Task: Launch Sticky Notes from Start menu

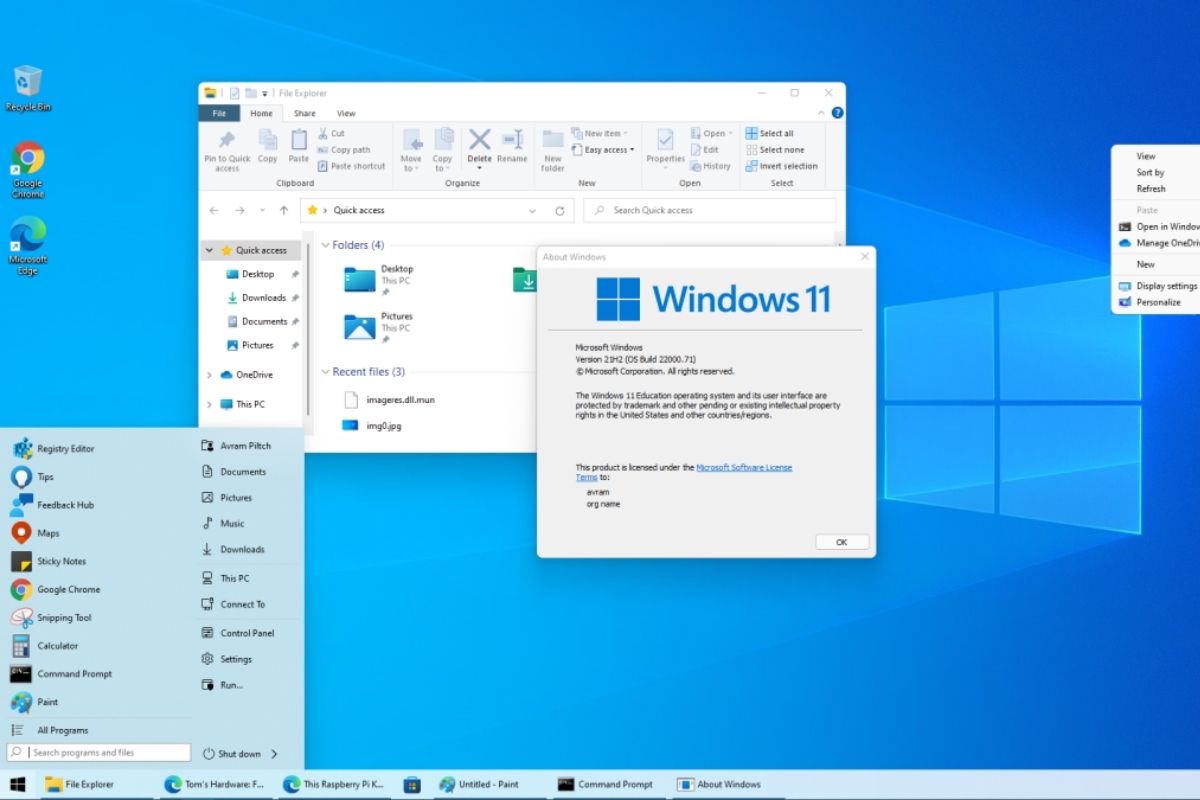Action: pyautogui.click(x=50, y=561)
